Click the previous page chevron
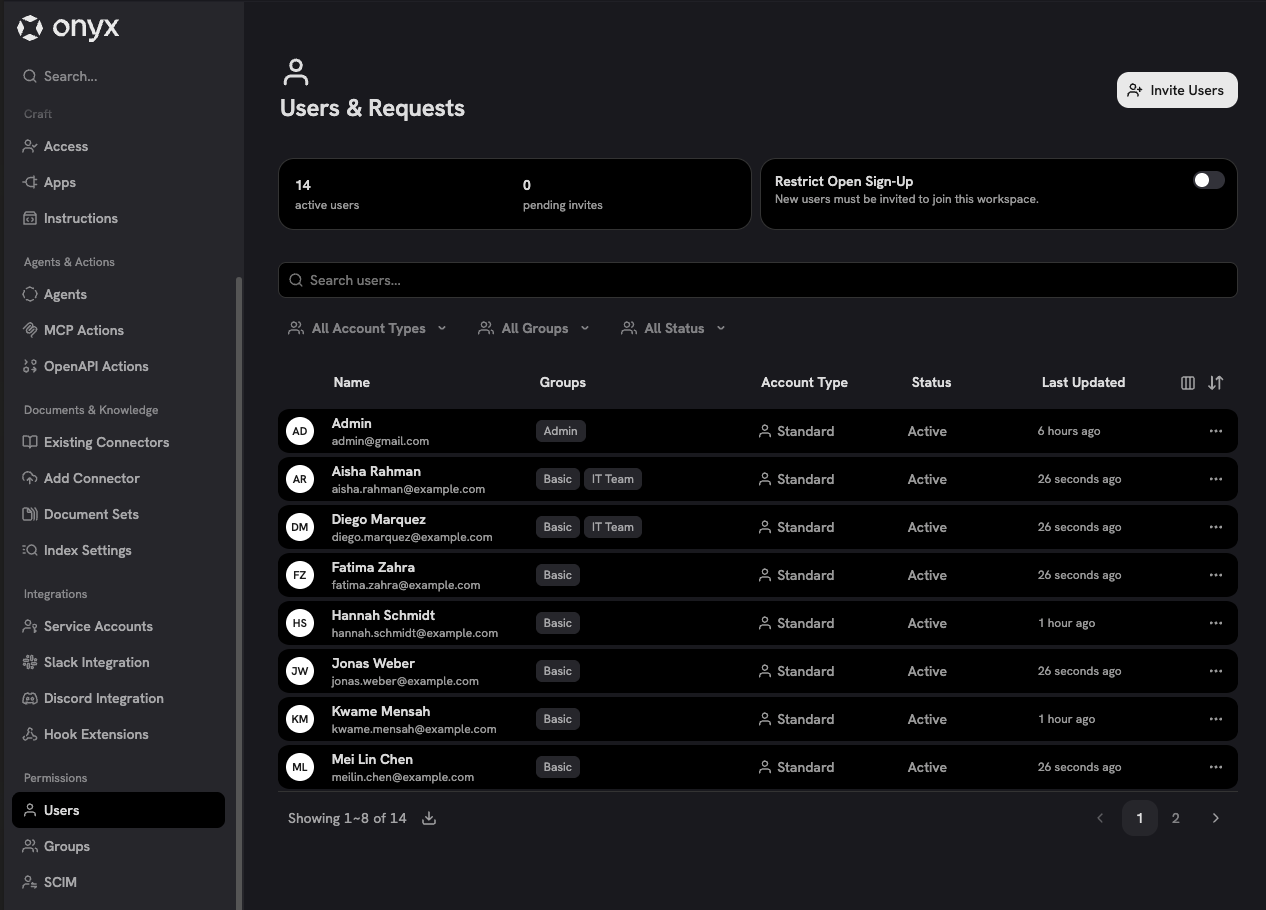1266x910 pixels. click(x=1100, y=818)
